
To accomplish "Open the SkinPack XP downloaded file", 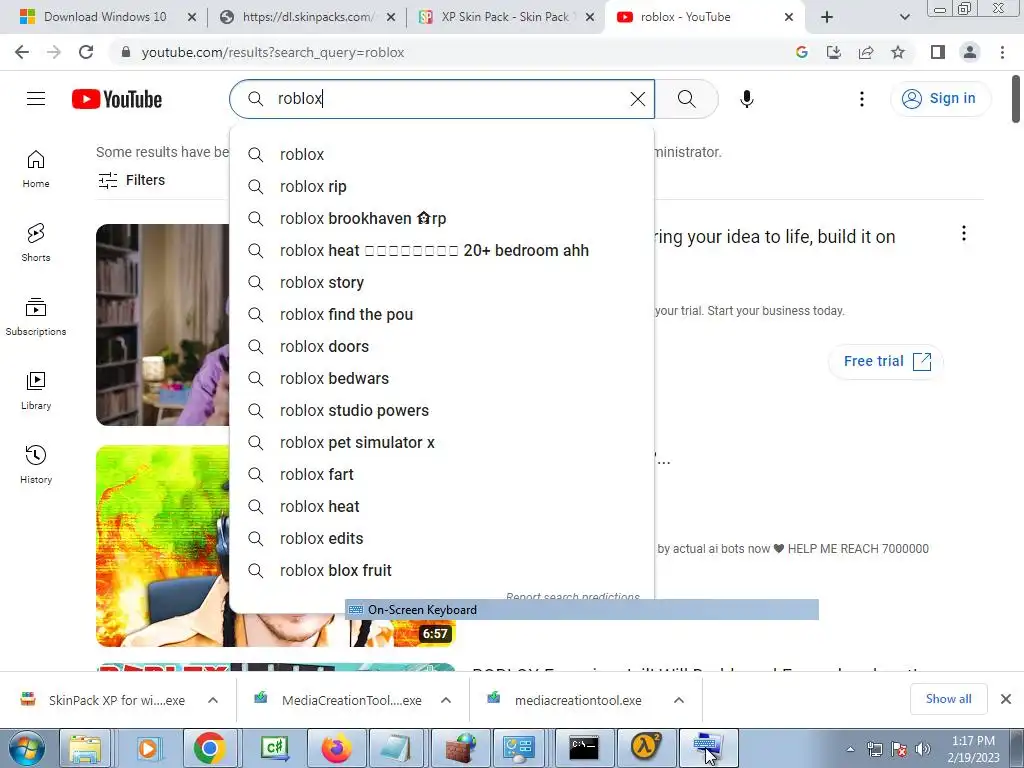I will coord(103,700).
